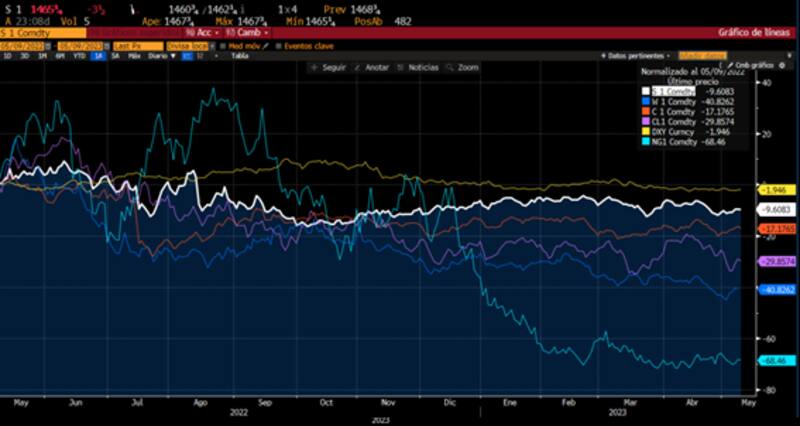
Task: Activate the Zoom magnifier tool
Action: 464,67
